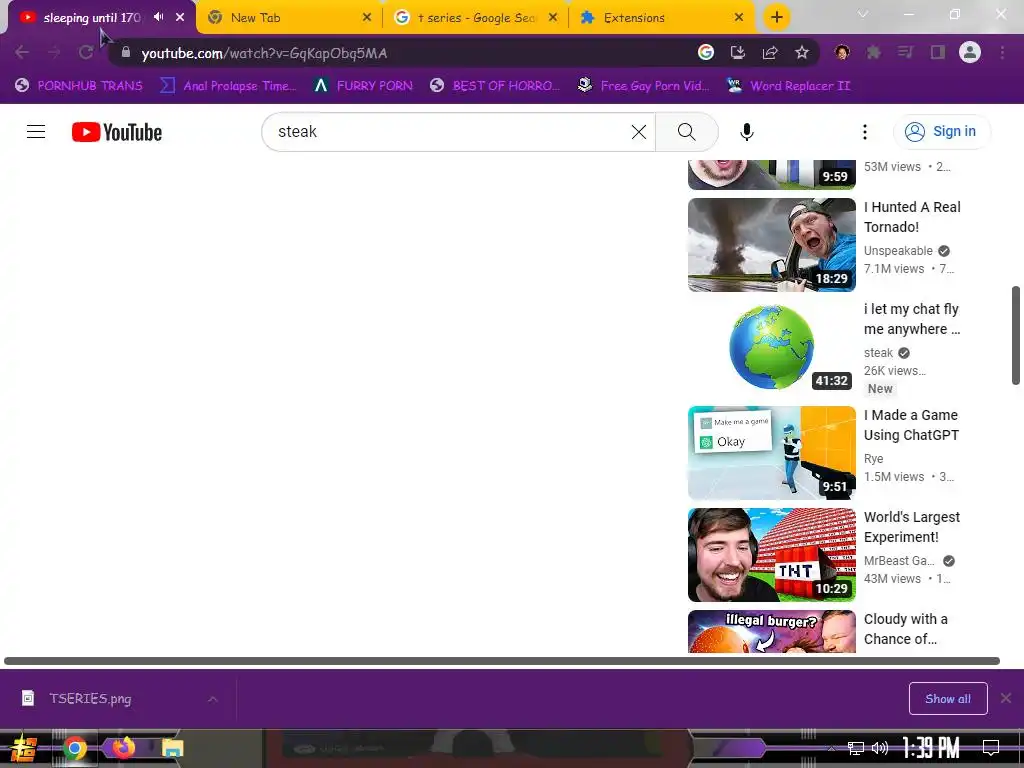Close the downloads bar
Viewport: 1024px width, 768px height.
pyautogui.click(x=1006, y=698)
